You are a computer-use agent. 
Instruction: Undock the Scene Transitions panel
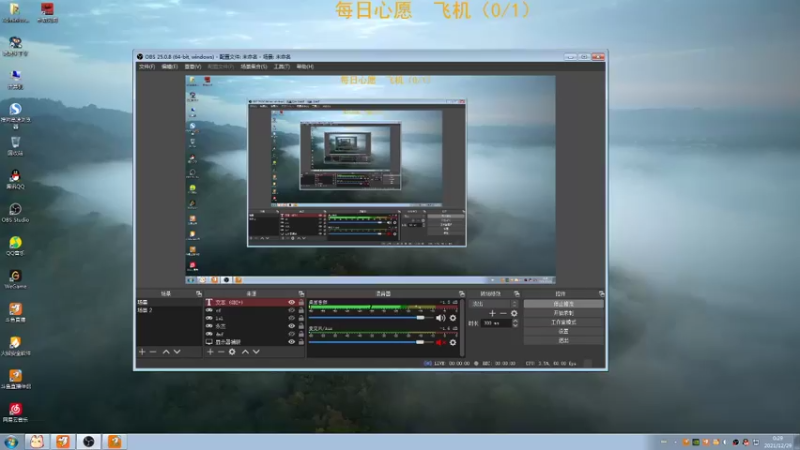point(517,294)
